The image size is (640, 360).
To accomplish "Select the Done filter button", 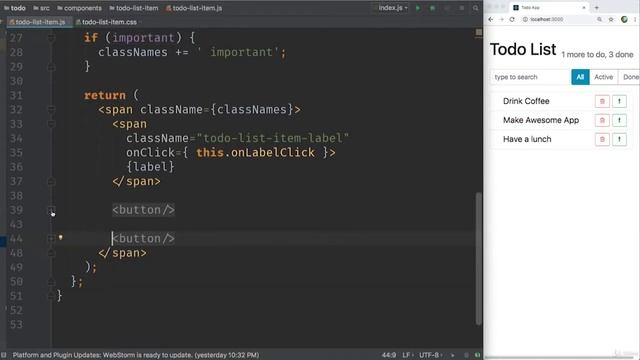I will [630, 77].
